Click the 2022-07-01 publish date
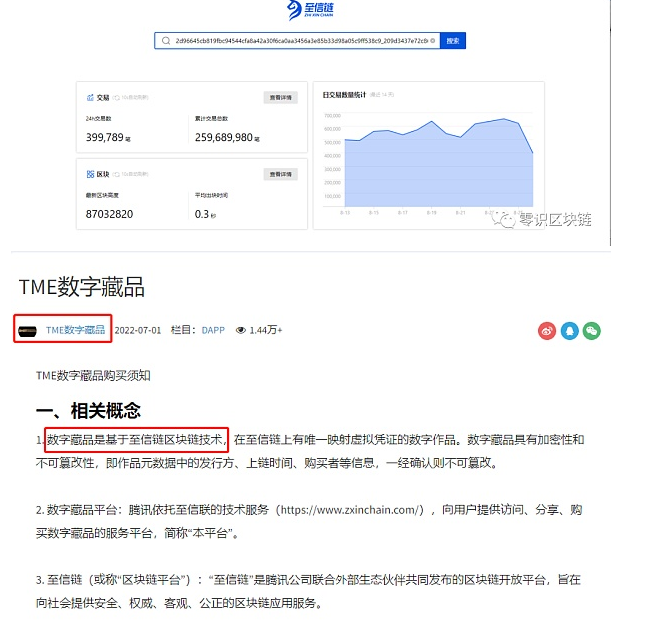 (138, 330)
